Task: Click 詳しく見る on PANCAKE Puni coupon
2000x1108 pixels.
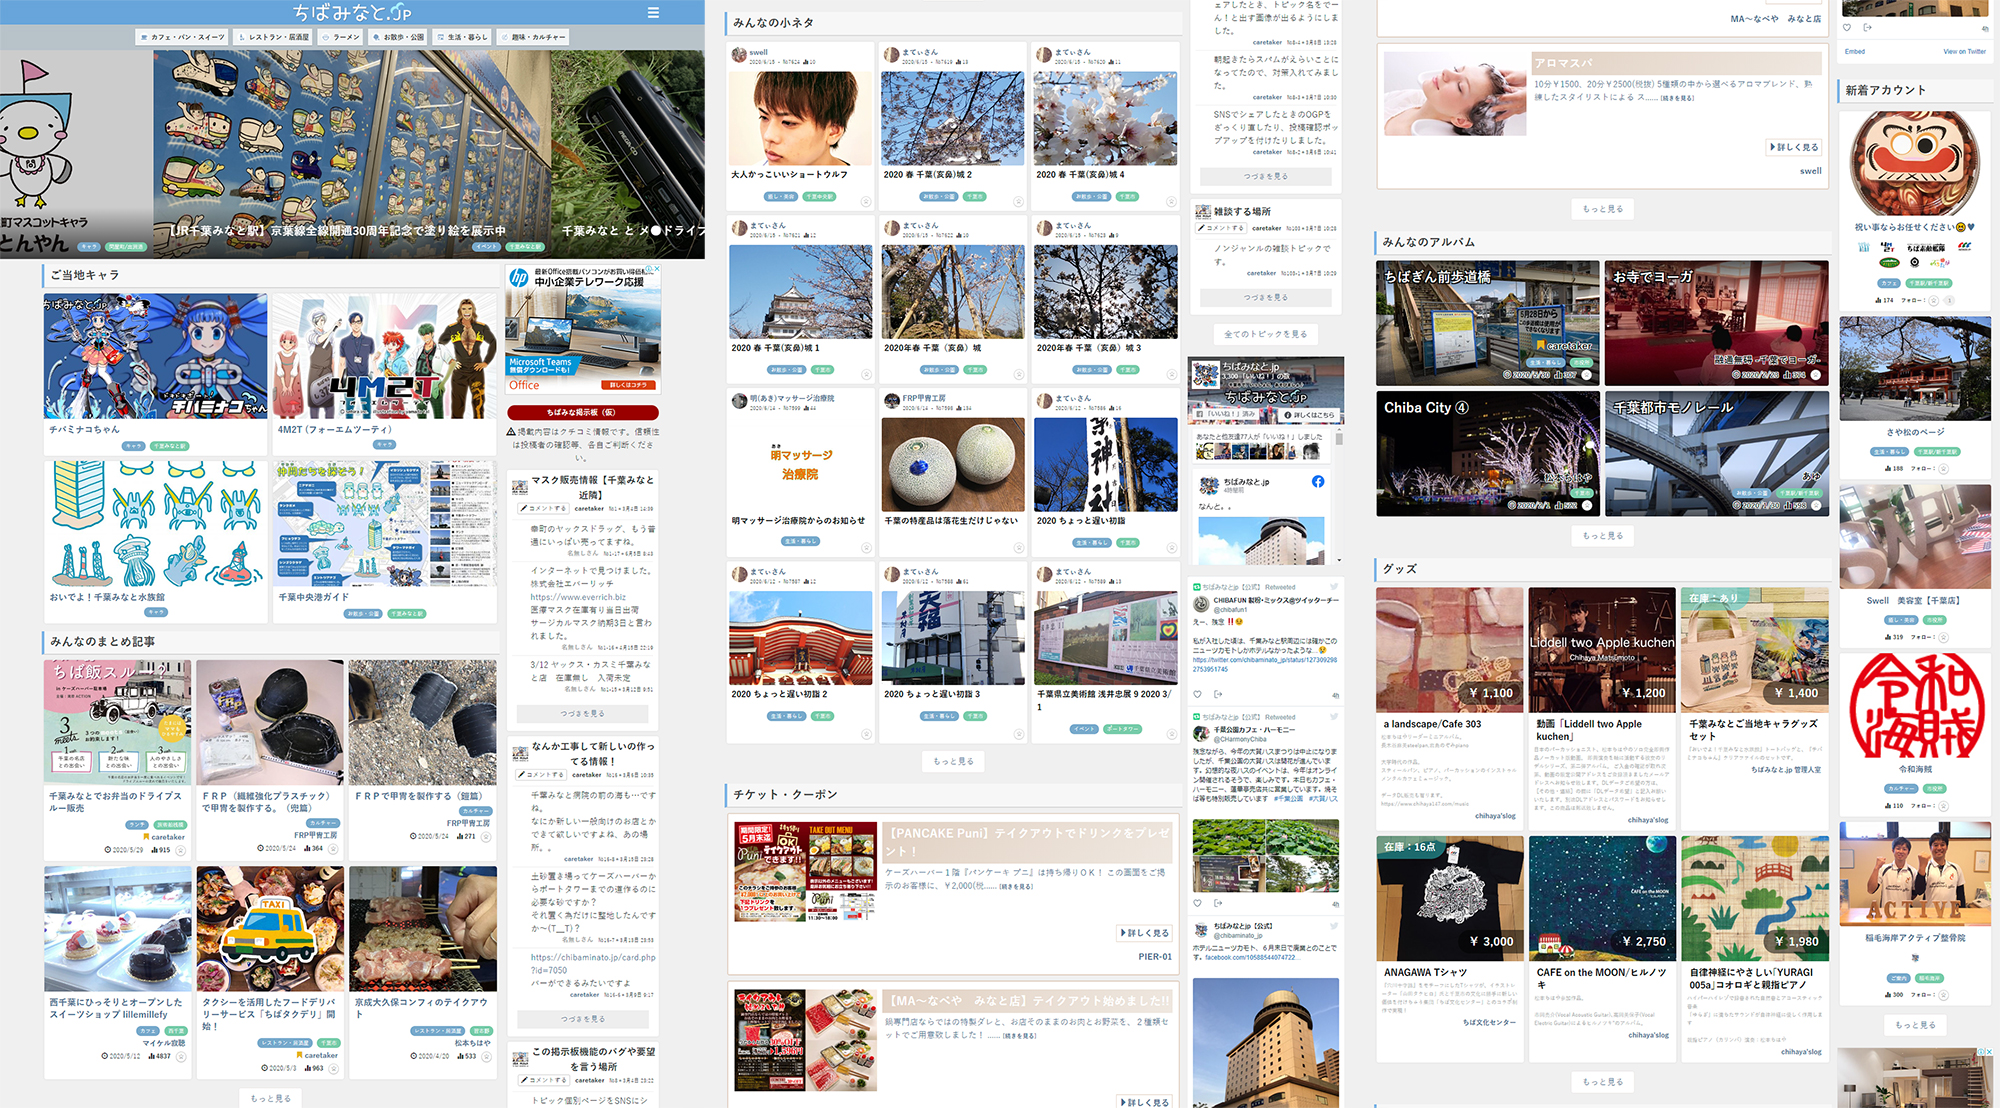Action: pos(1144,933)
